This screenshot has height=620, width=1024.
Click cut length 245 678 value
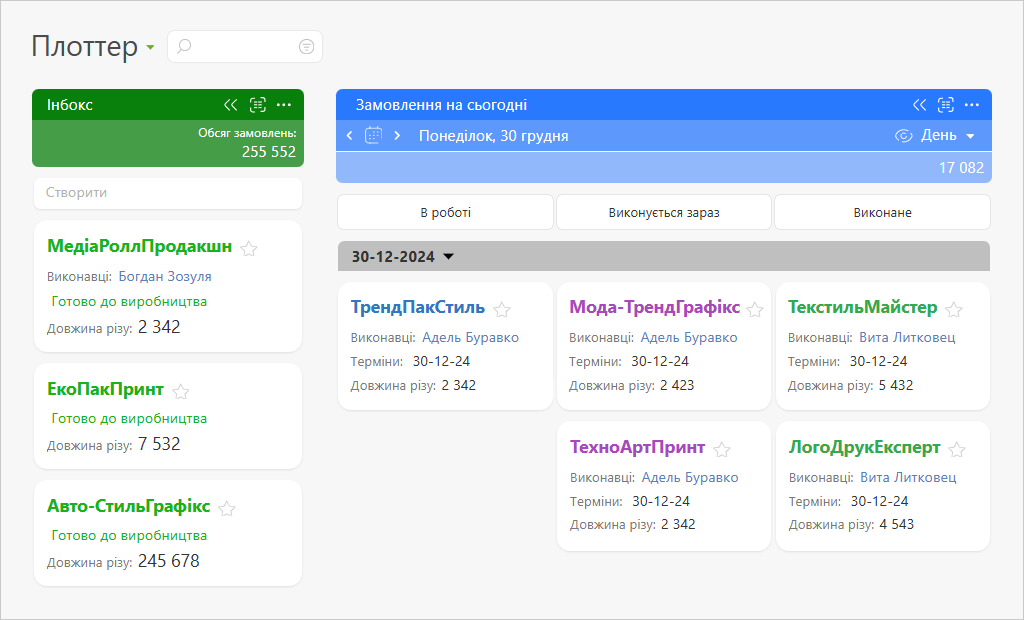pos(169,561)
